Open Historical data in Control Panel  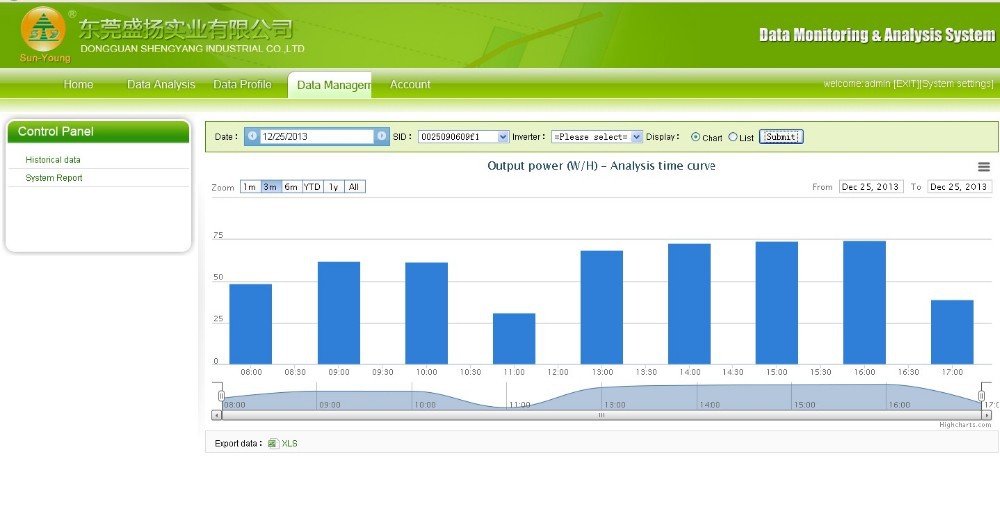click(53, 160)
